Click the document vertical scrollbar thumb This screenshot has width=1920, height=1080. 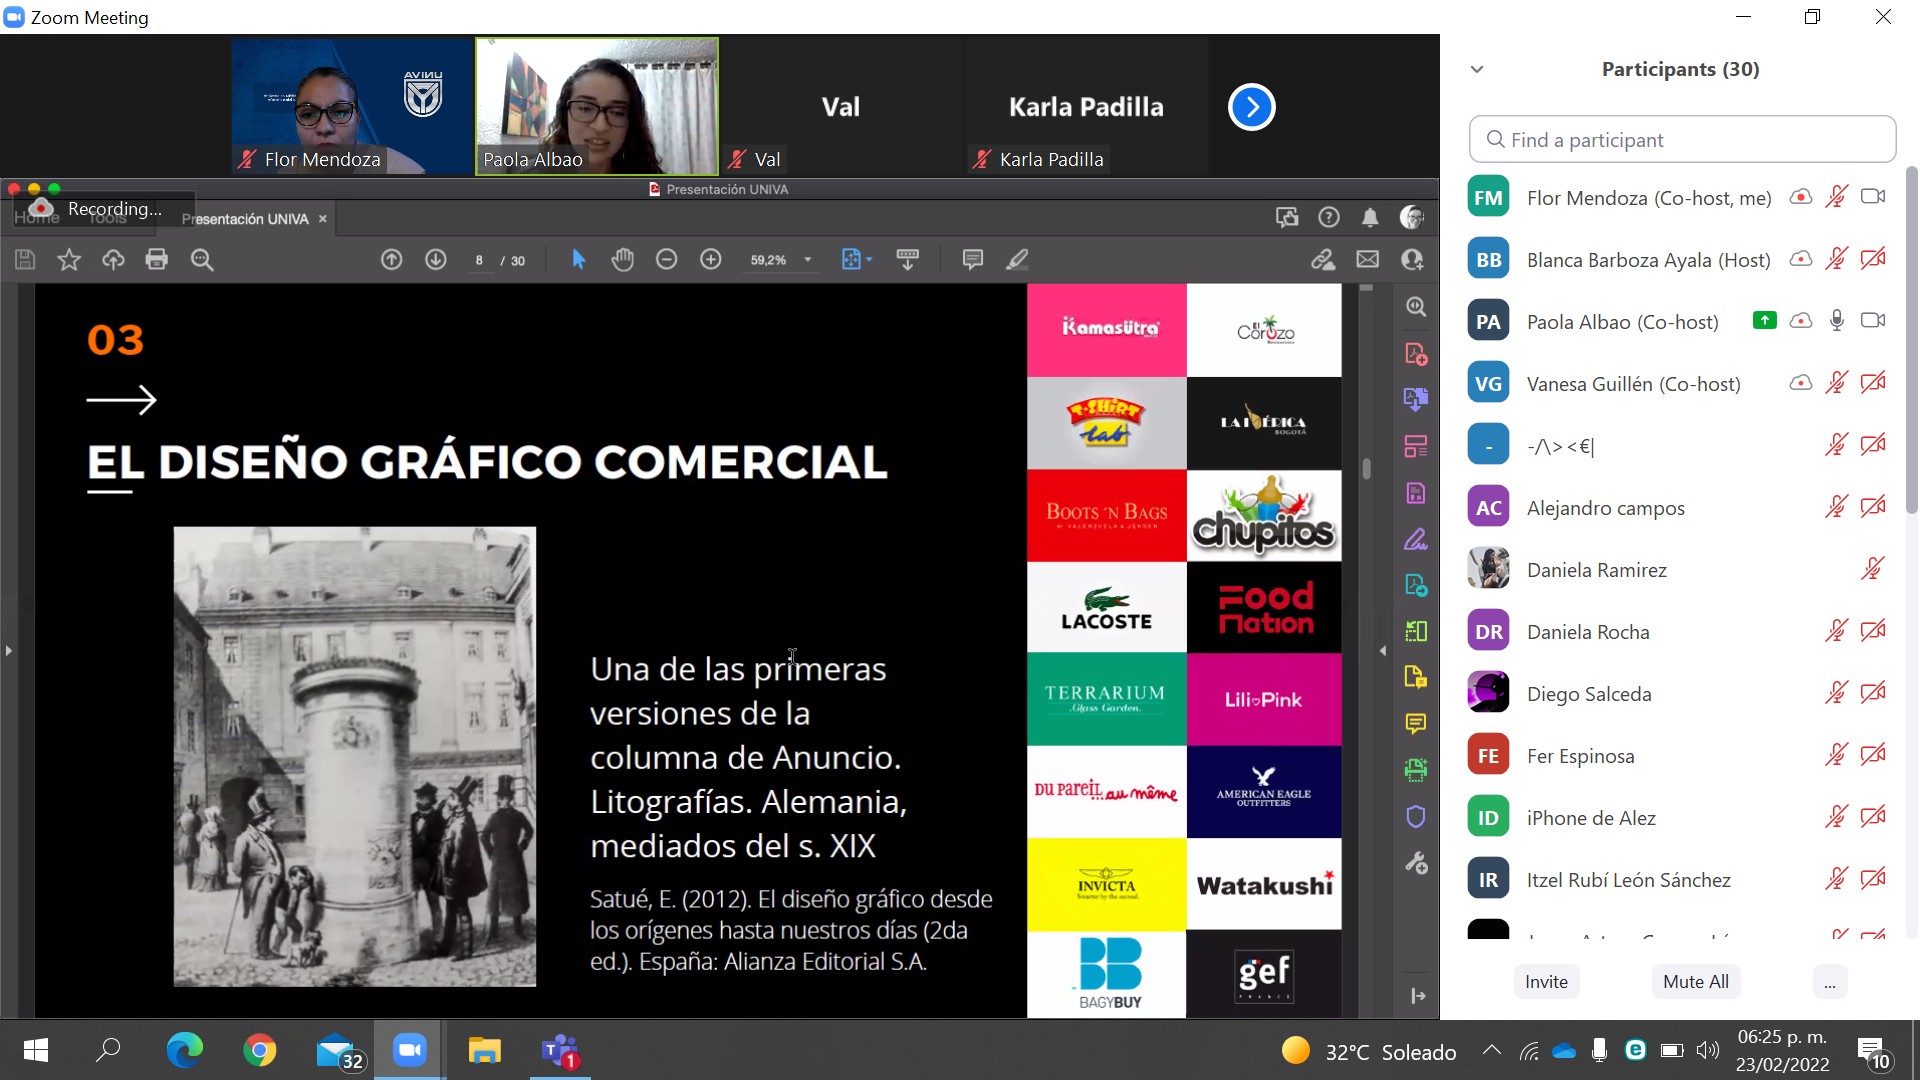(1366, 469)
